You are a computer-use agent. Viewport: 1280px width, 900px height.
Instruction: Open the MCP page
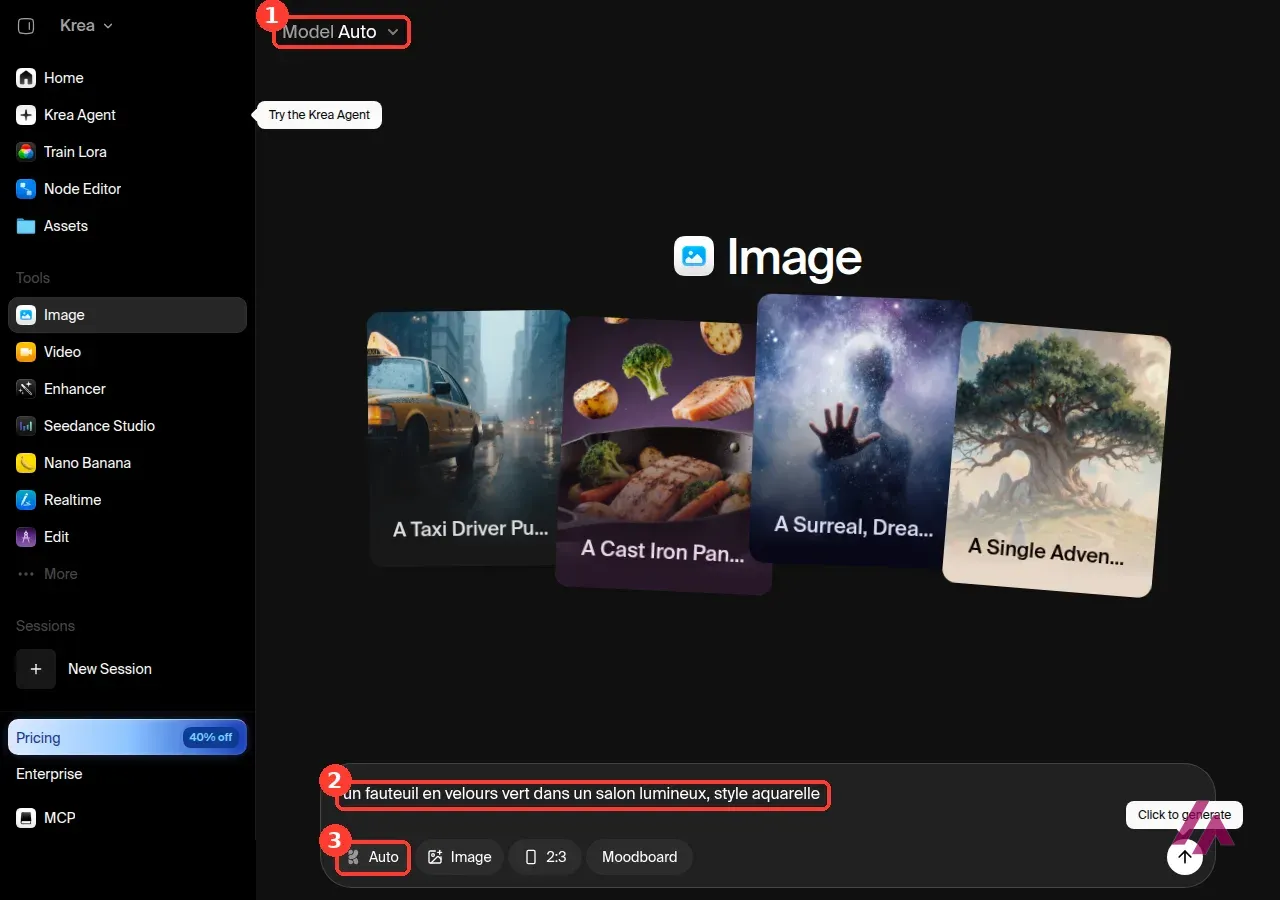pos(127,818)
